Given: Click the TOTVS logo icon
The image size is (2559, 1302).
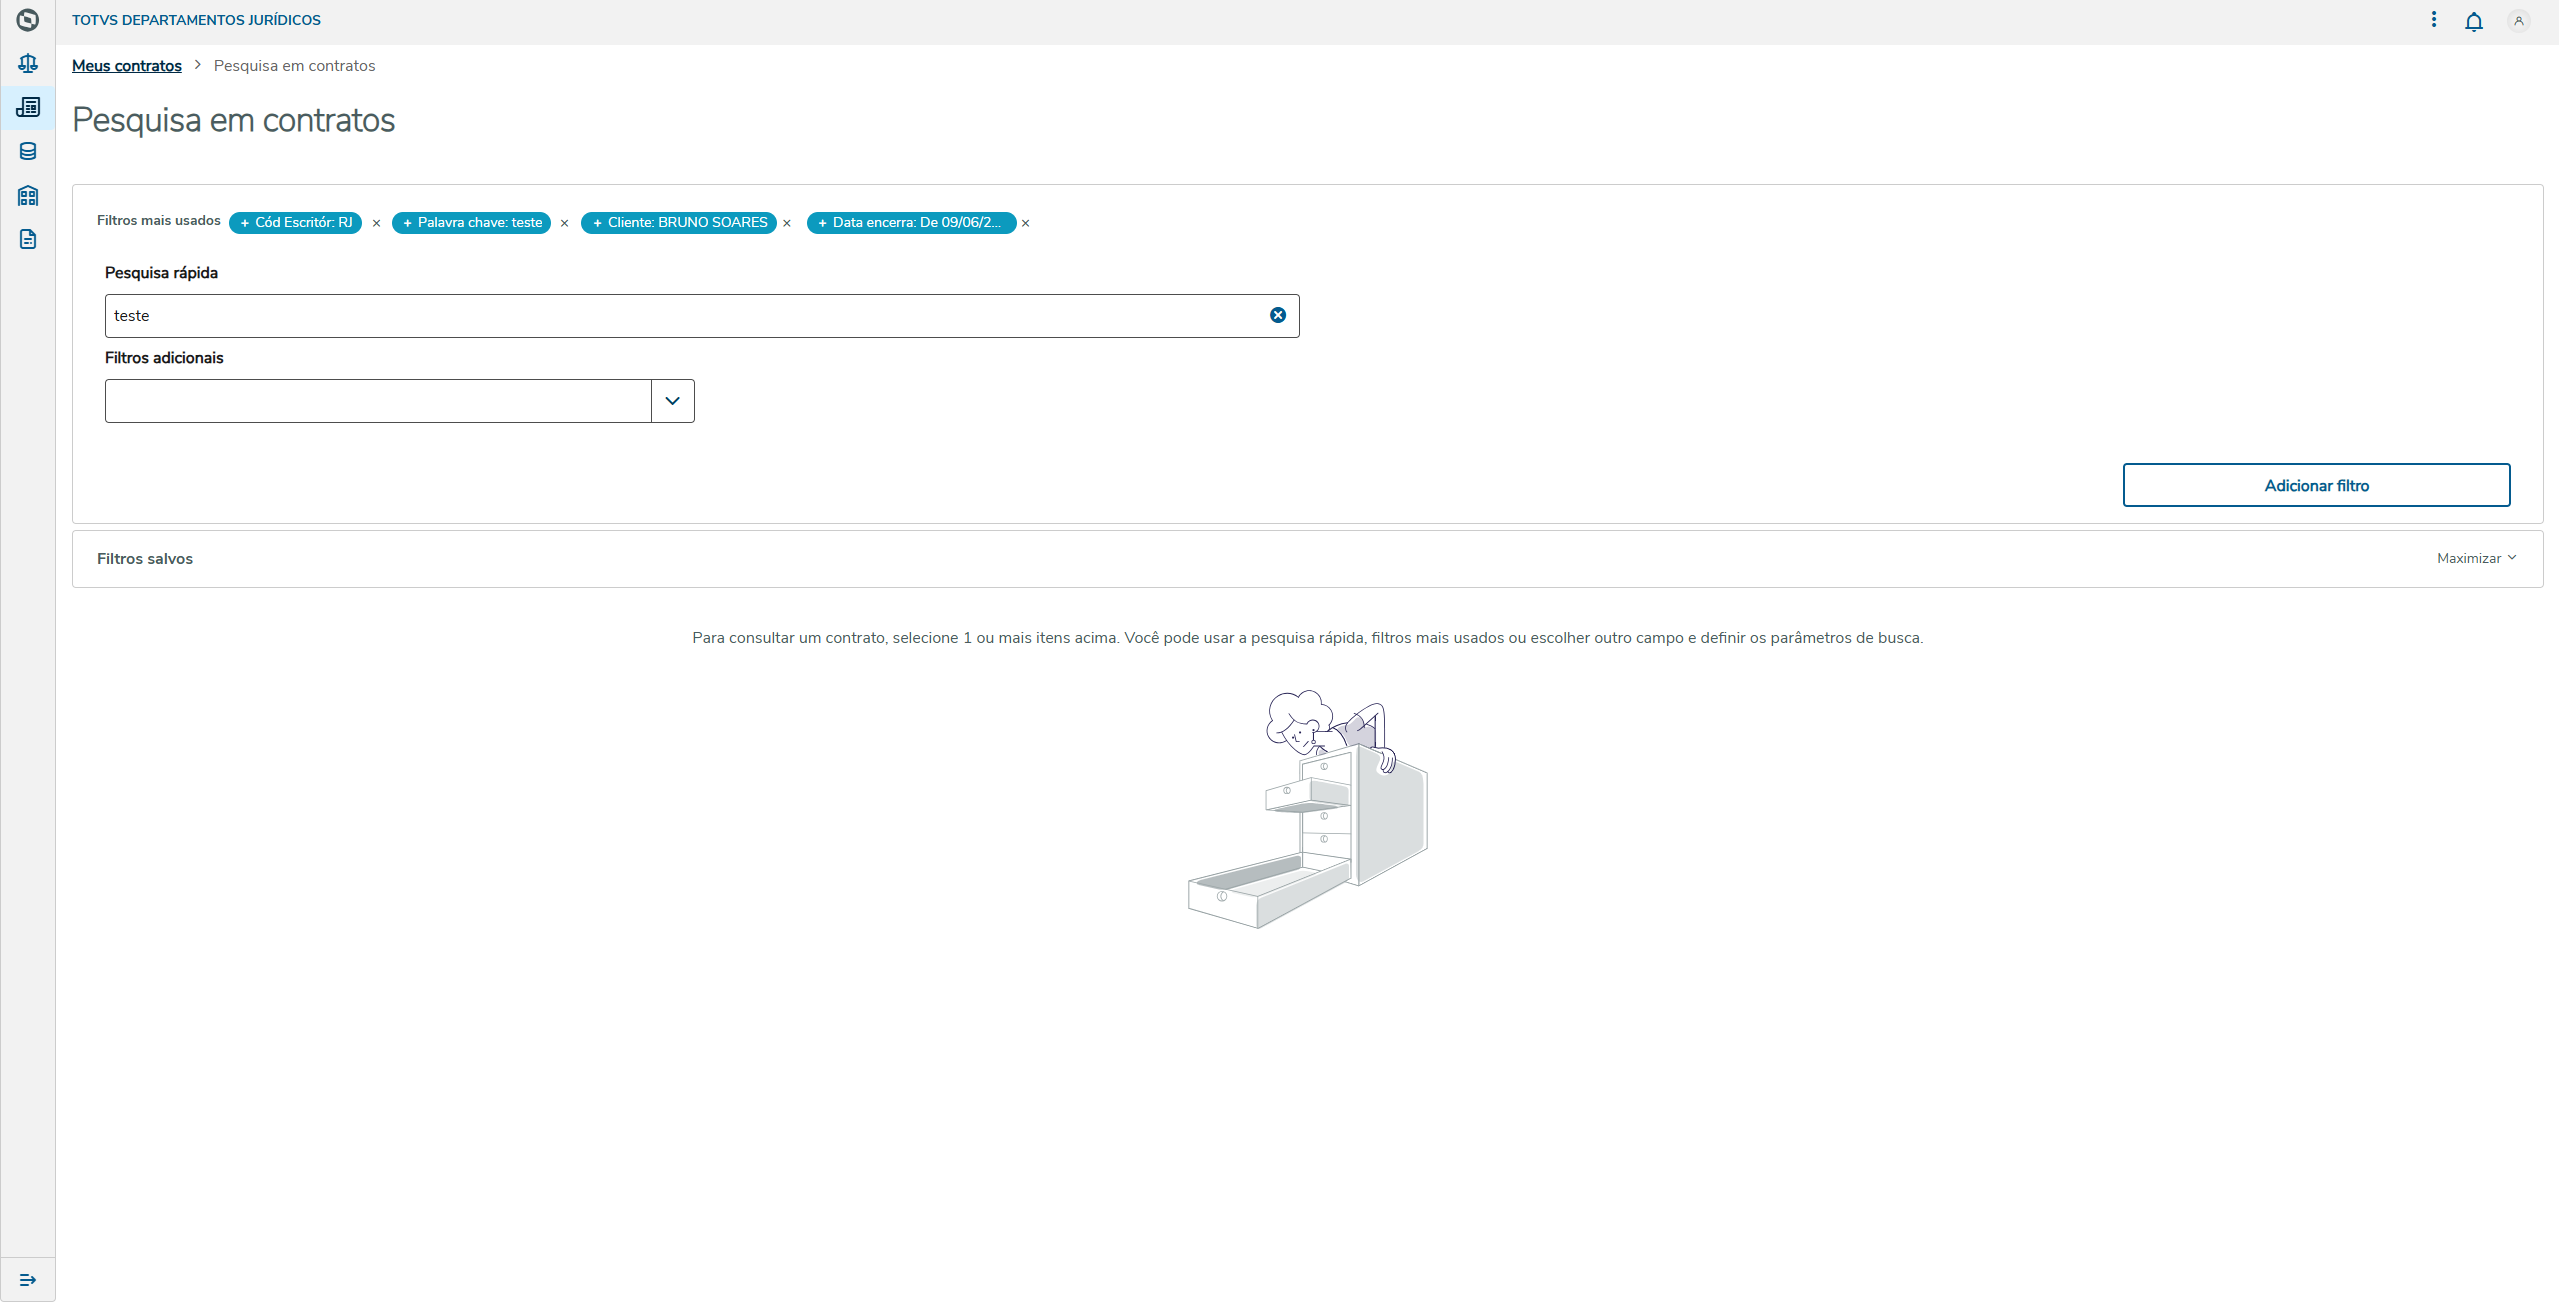Looking at the screenshot, I should click(28, 20).
